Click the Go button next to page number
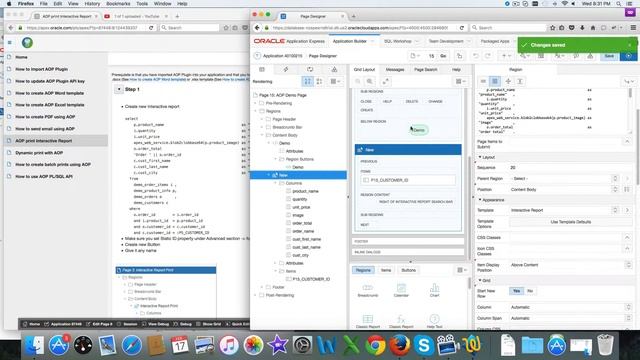This screenshot has height=360, width=640. pyautogui.click(x=443, y=56)
